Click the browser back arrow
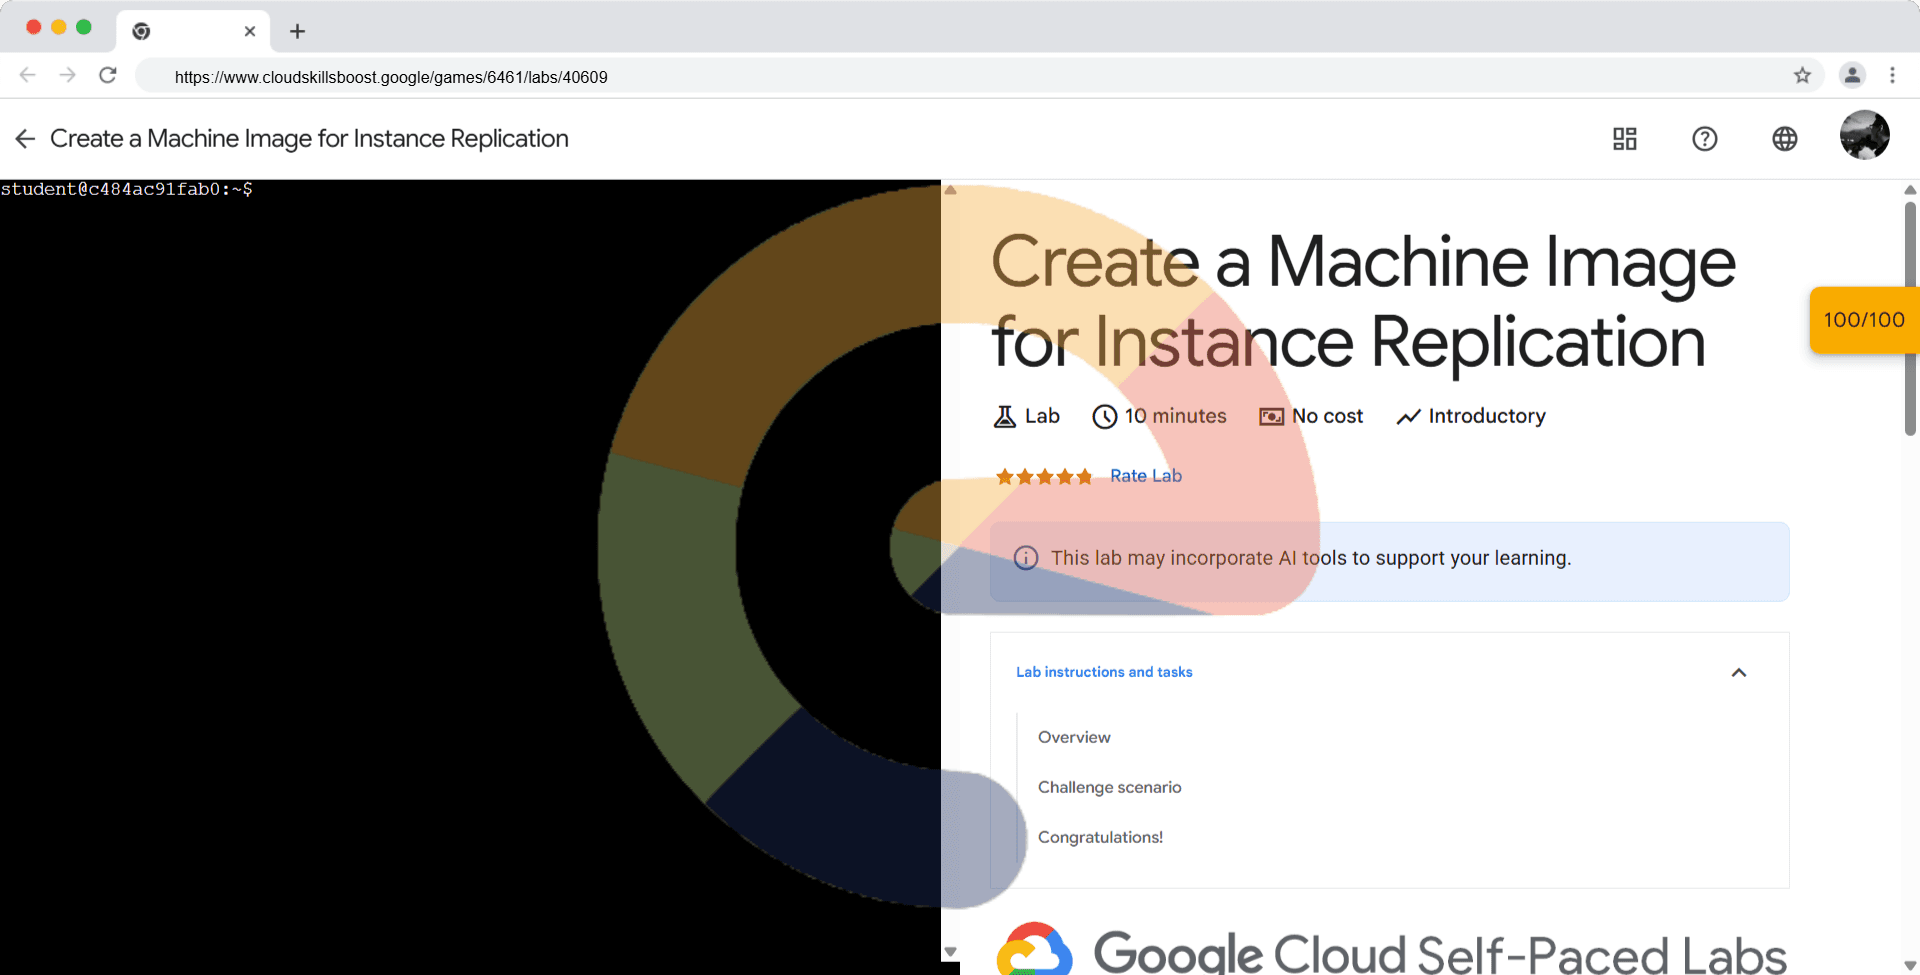 pyautogui.click(x=28, y=75)
